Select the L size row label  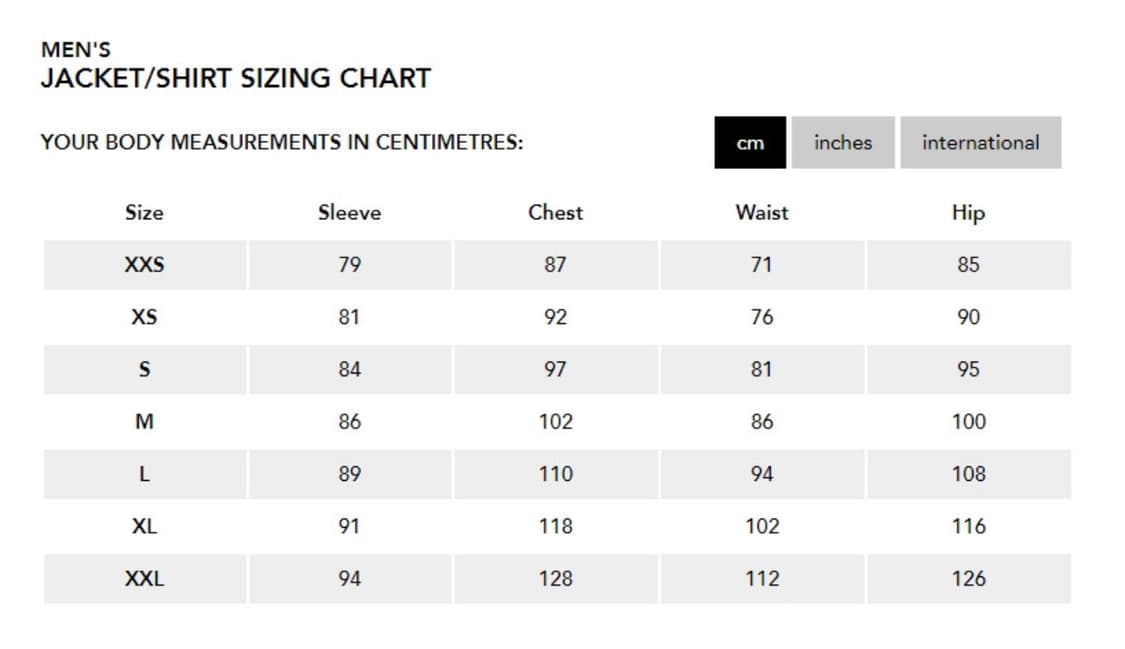[x=144, y=474]
